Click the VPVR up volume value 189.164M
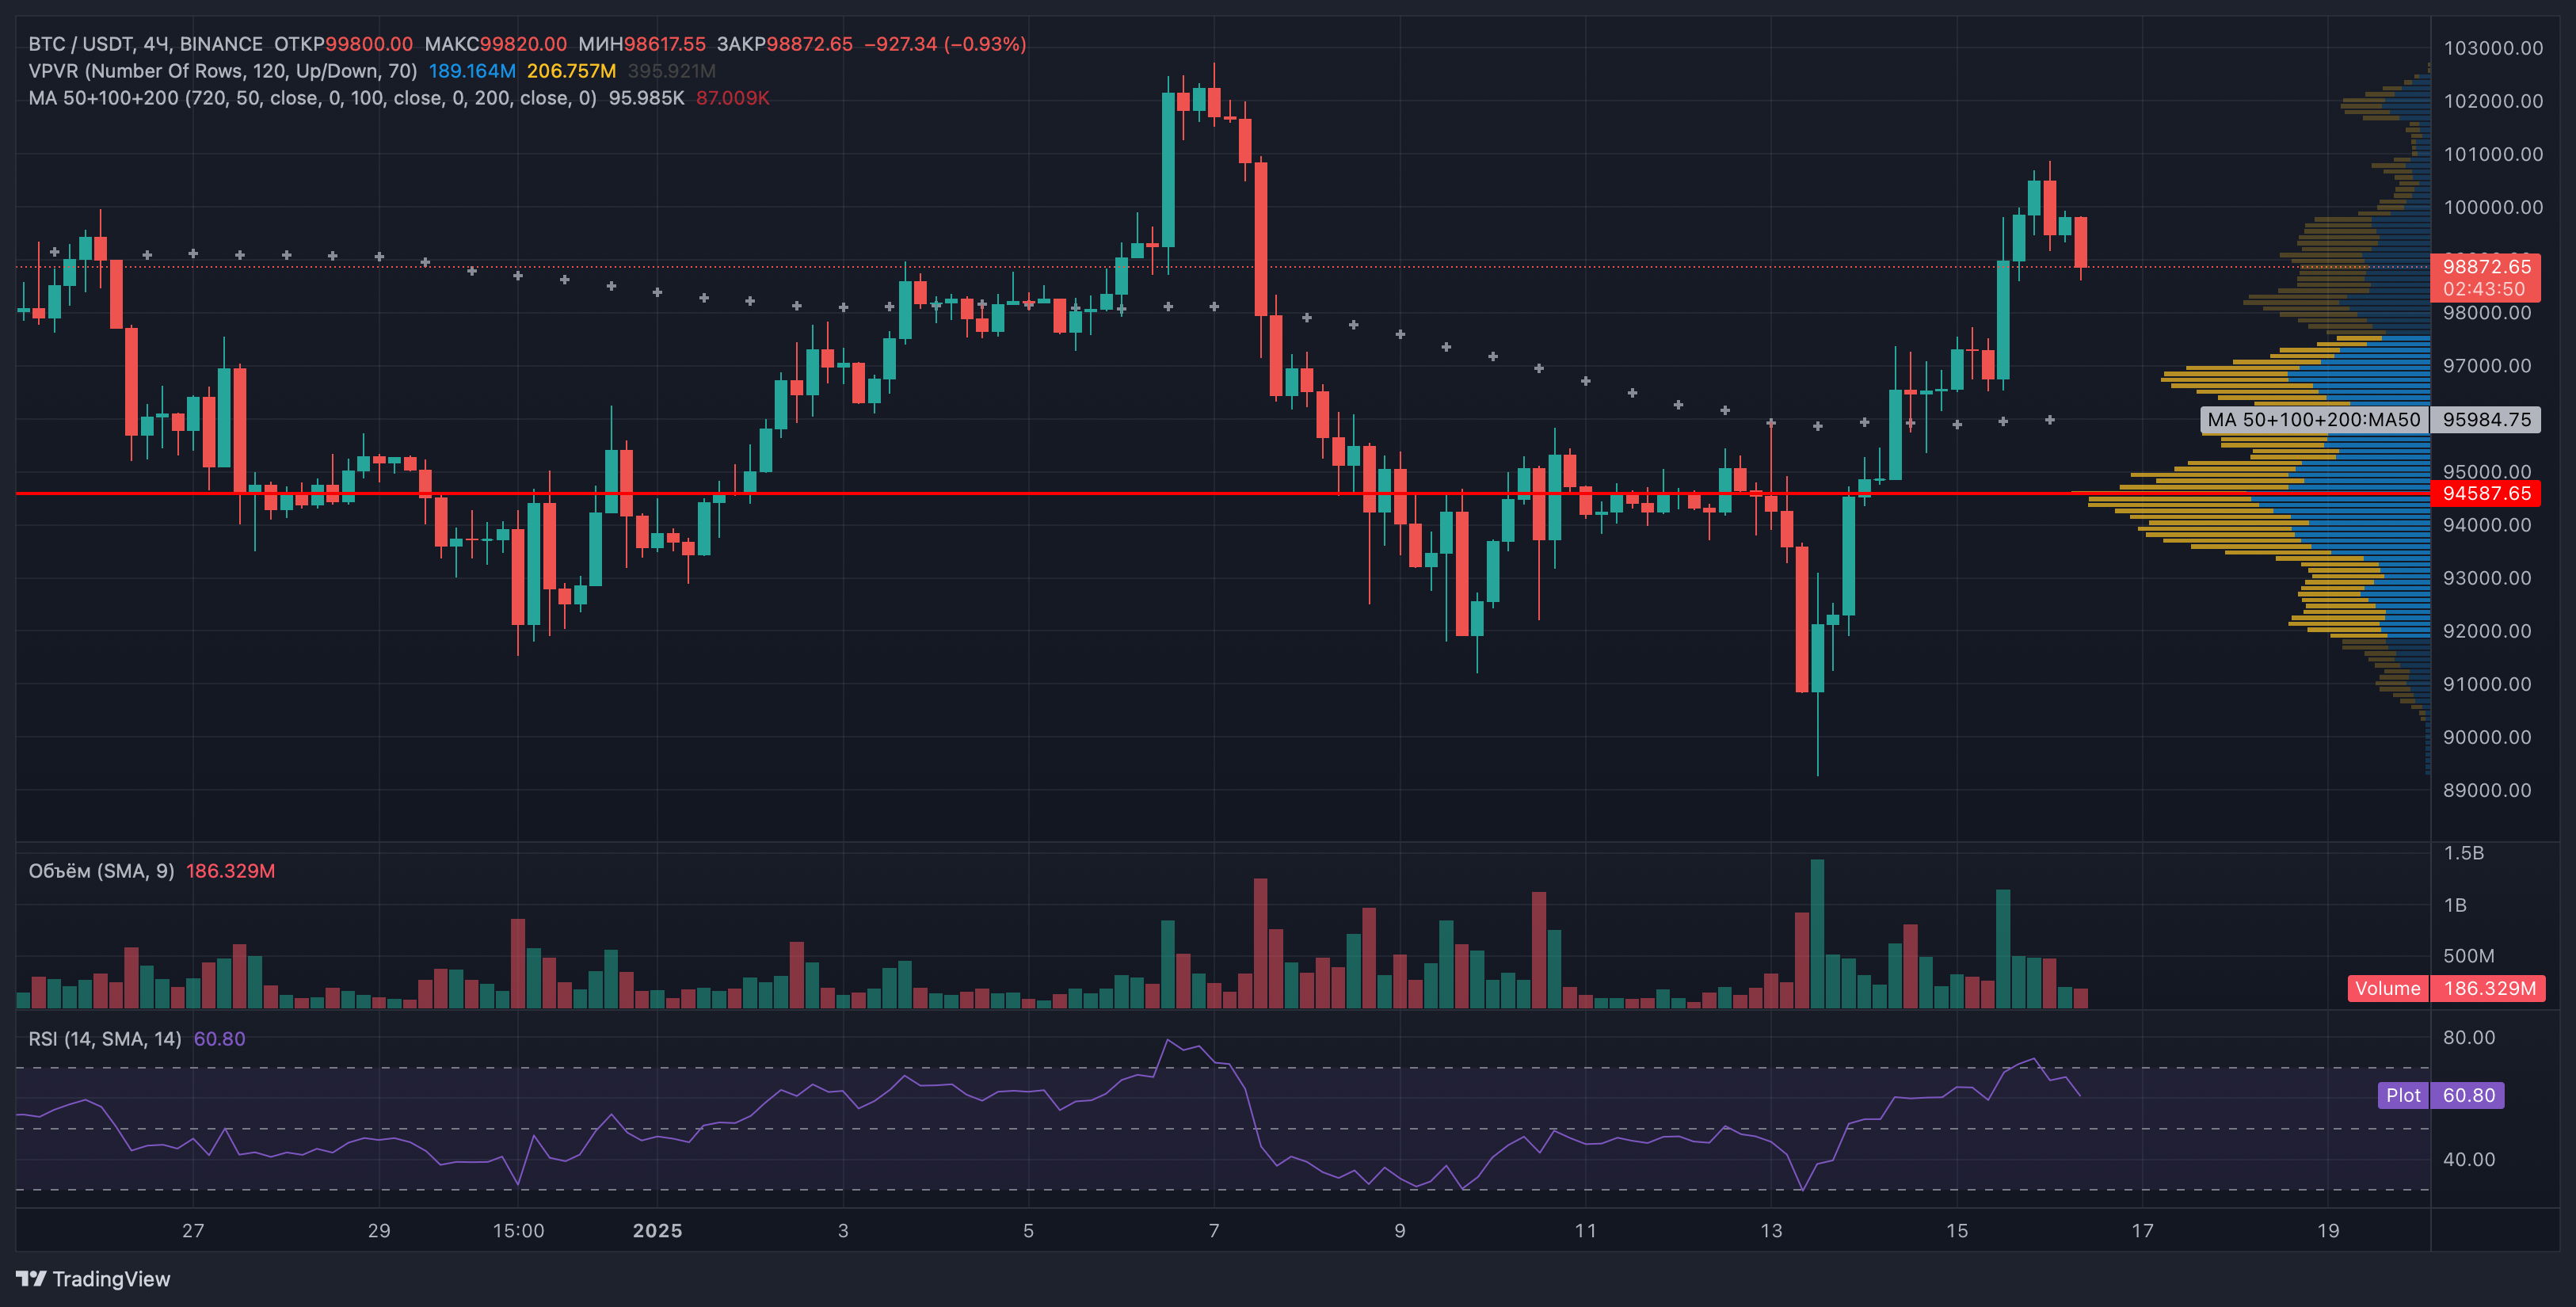Screen dimensions: 2576x1307 [472, 71]
